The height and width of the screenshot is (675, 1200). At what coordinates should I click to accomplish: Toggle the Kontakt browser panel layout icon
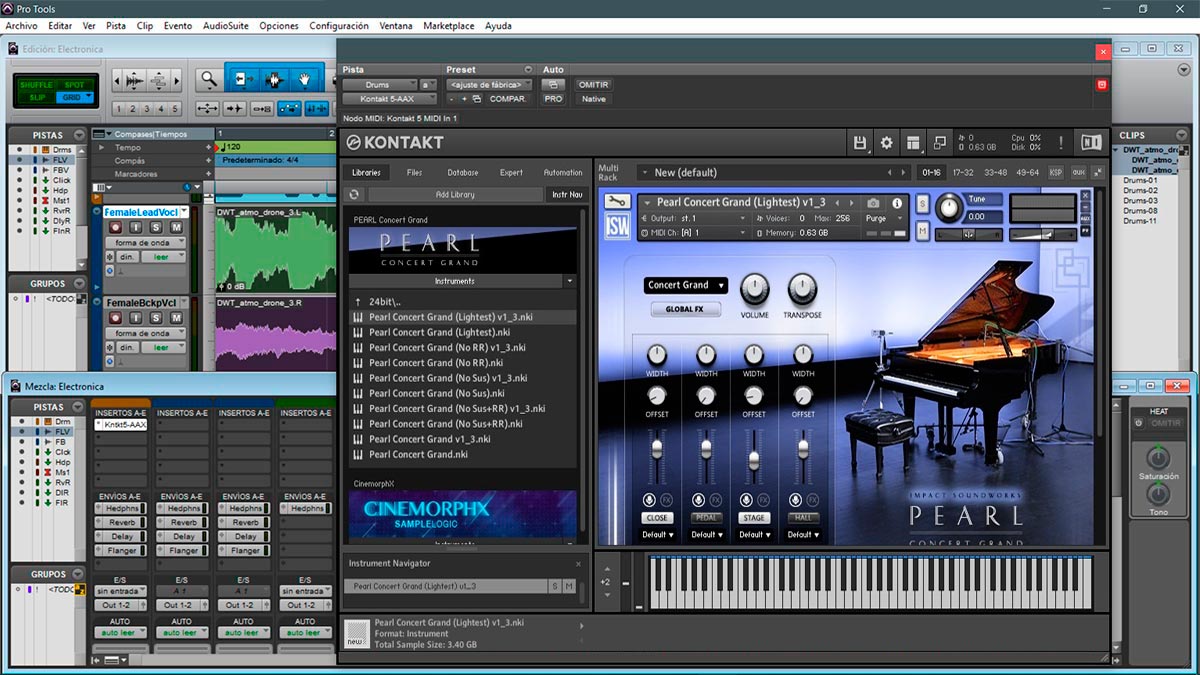tap(912, 143)
